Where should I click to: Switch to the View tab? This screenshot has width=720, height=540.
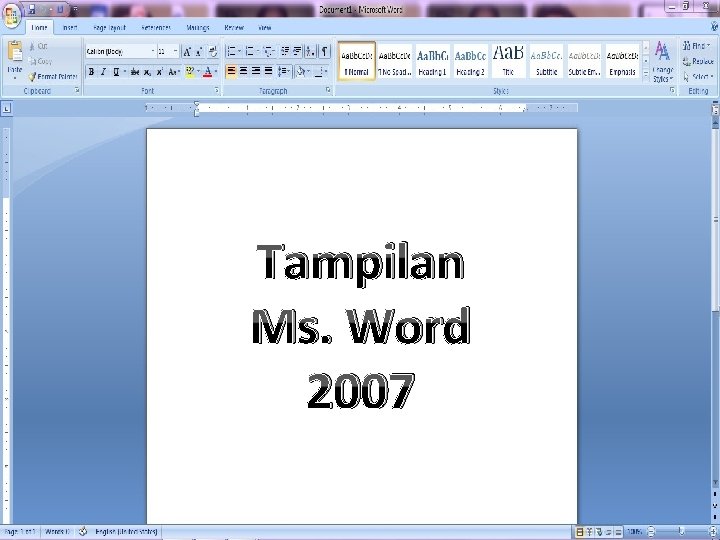click(264, 28)
